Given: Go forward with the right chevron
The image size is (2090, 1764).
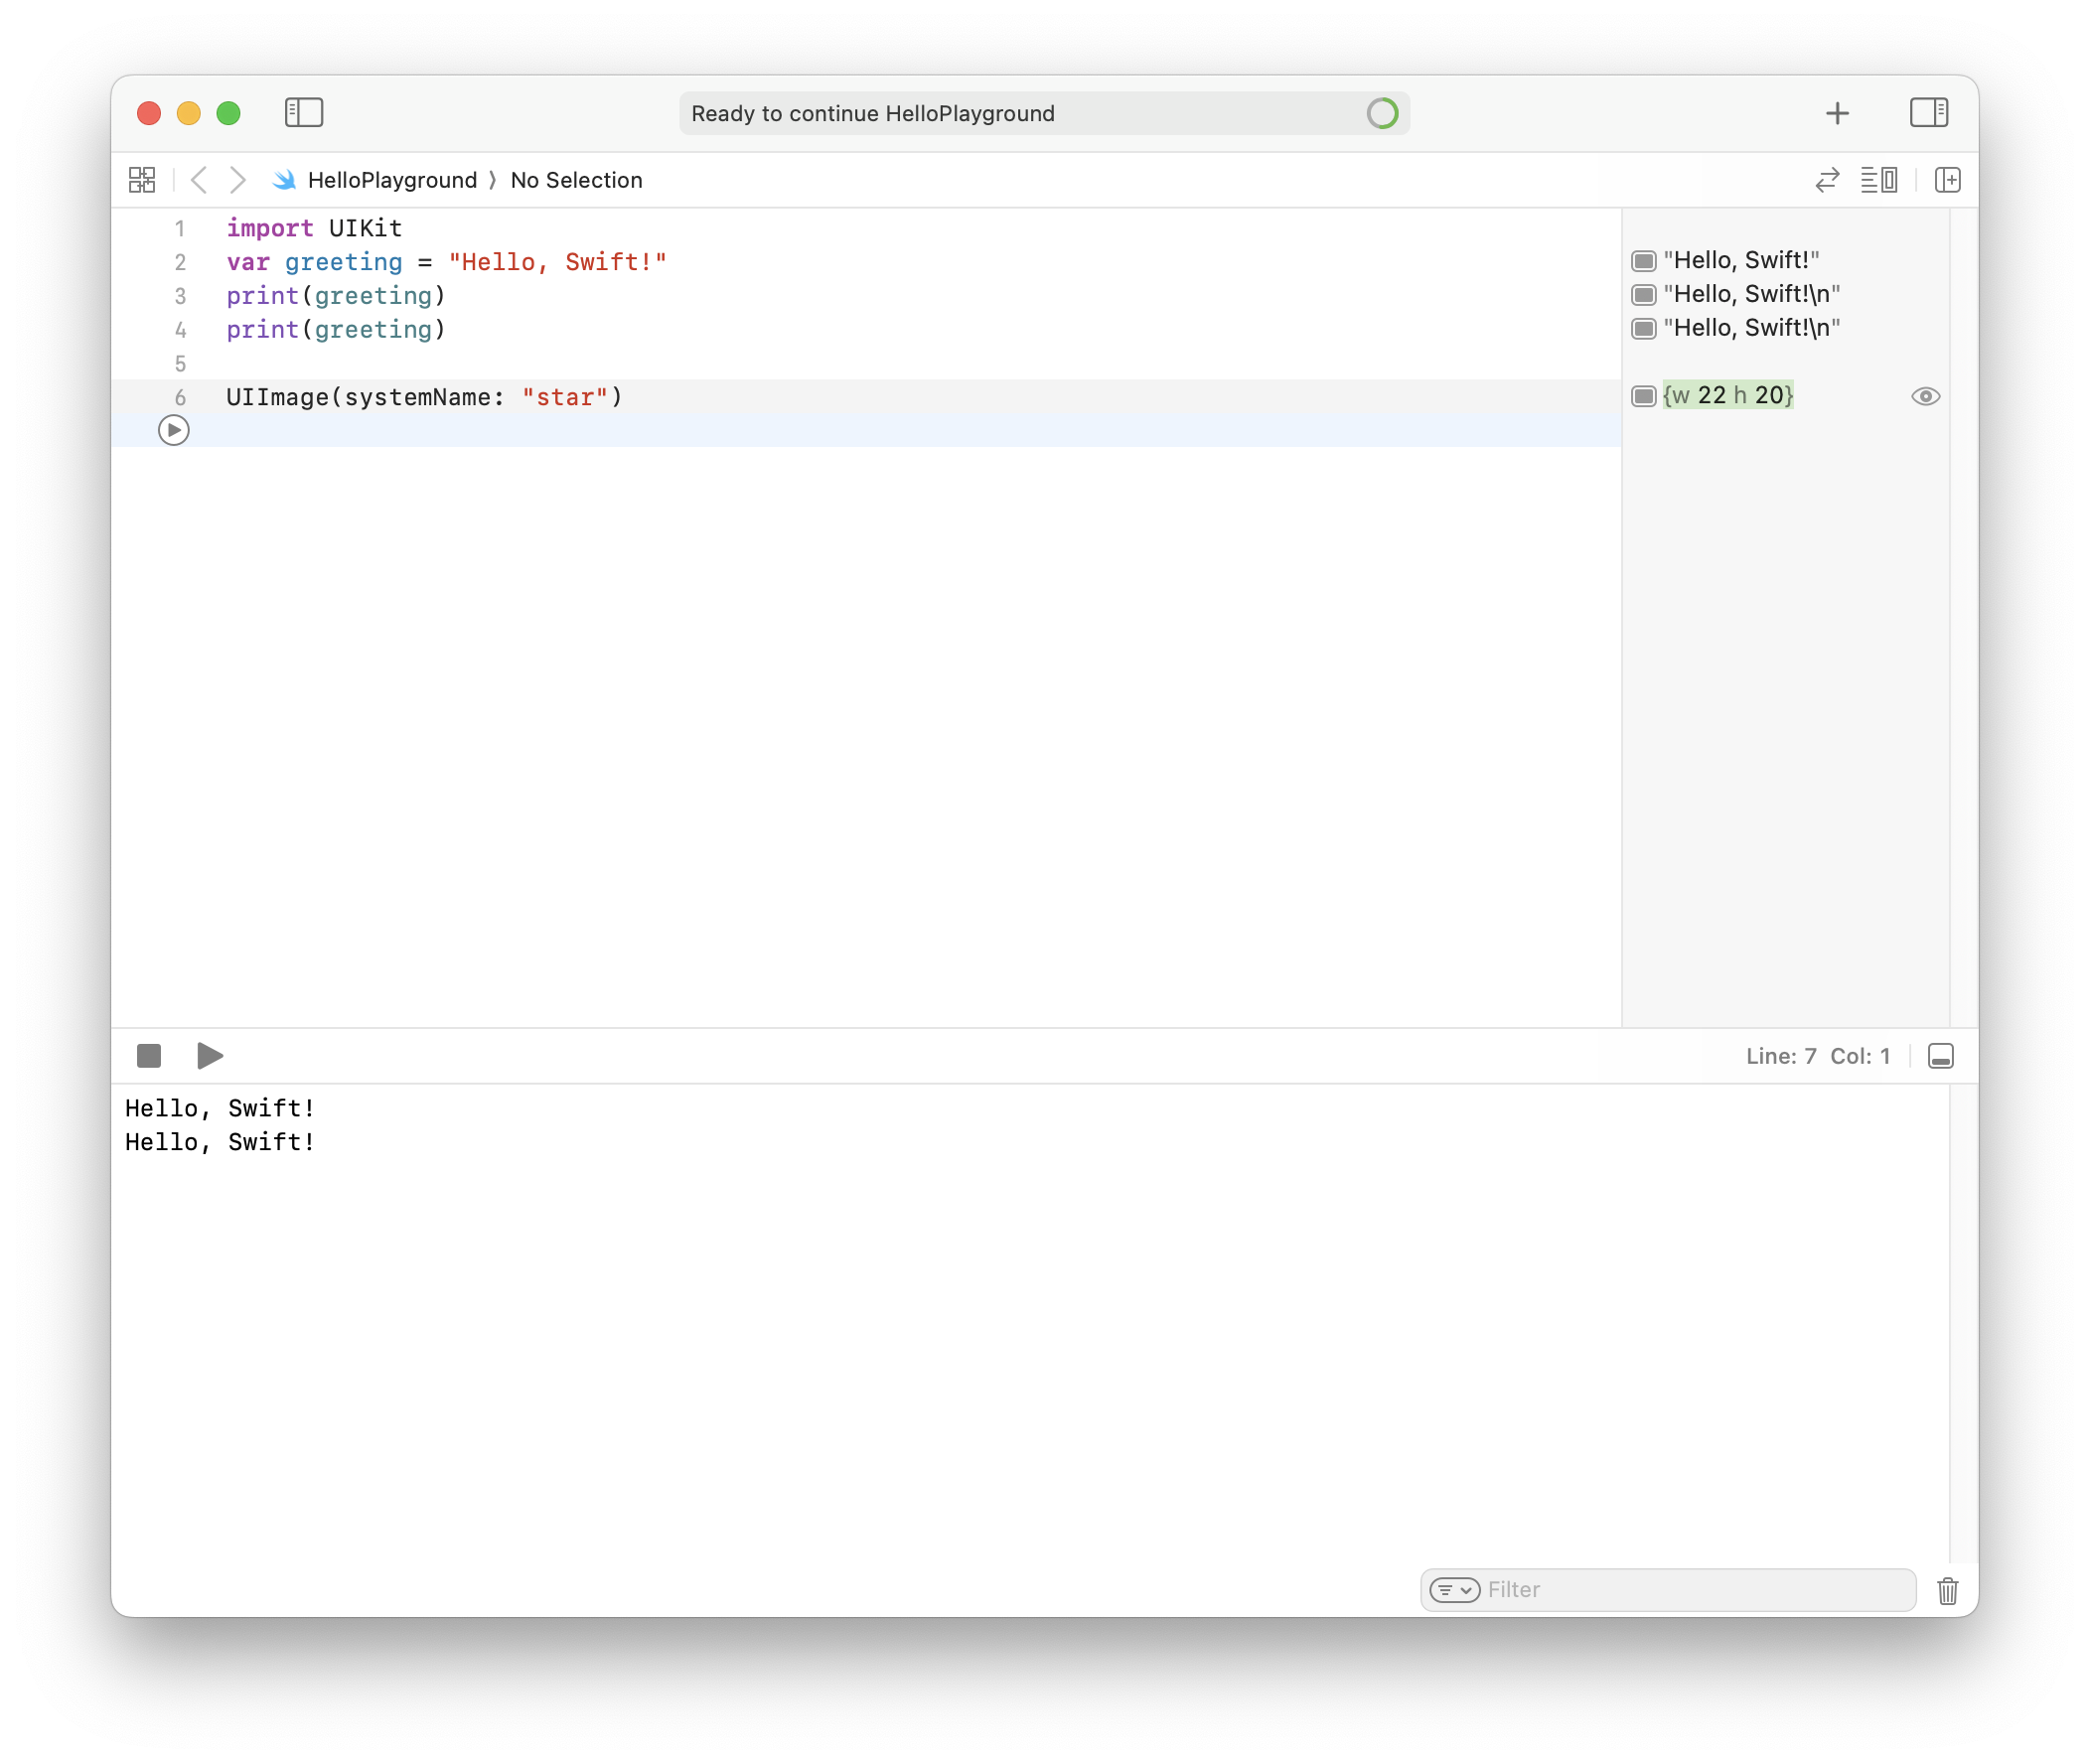Looking at the screenshot, I should click(x=237, y=180).
